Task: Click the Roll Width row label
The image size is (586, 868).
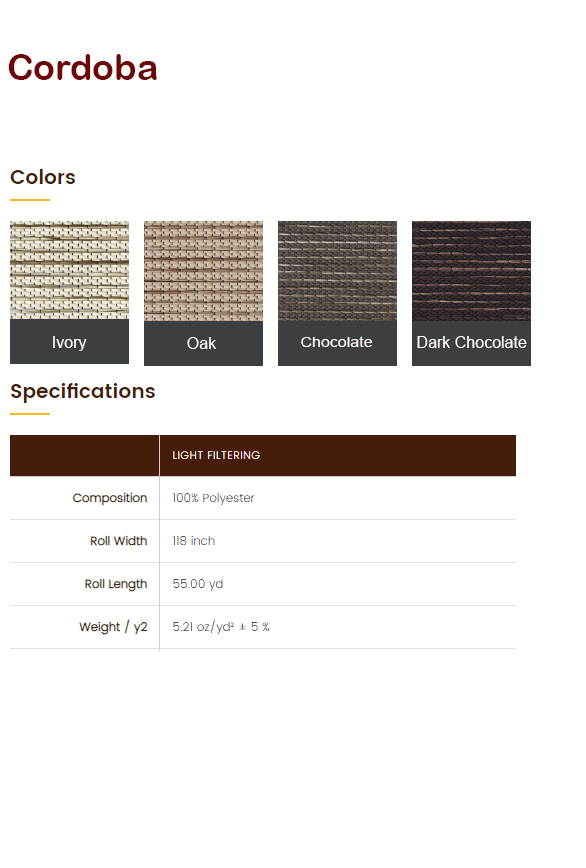Action: (x=118, y=541)
